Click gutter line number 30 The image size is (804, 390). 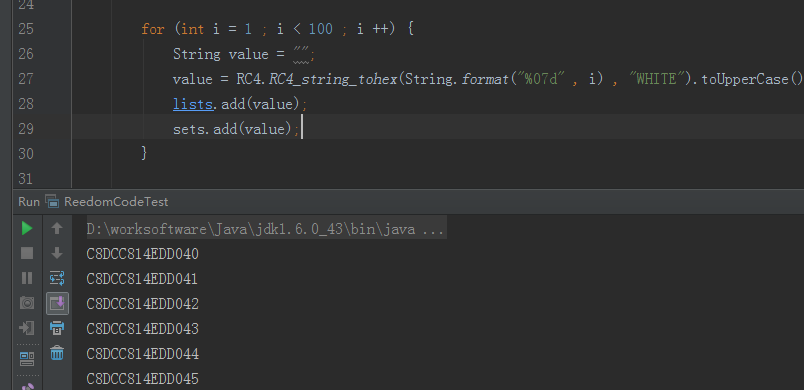pos(26,154)
